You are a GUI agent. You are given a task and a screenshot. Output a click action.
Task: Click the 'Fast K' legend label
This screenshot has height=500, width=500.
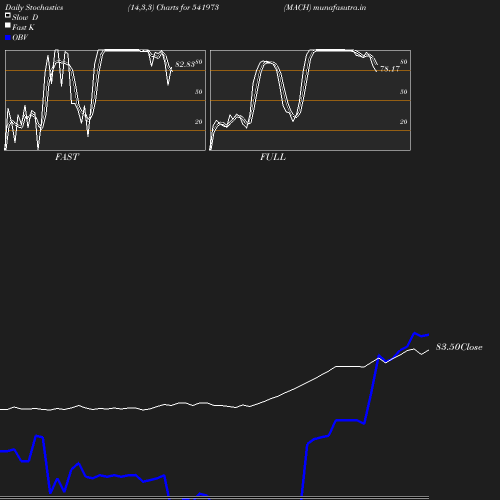(23, 27)
